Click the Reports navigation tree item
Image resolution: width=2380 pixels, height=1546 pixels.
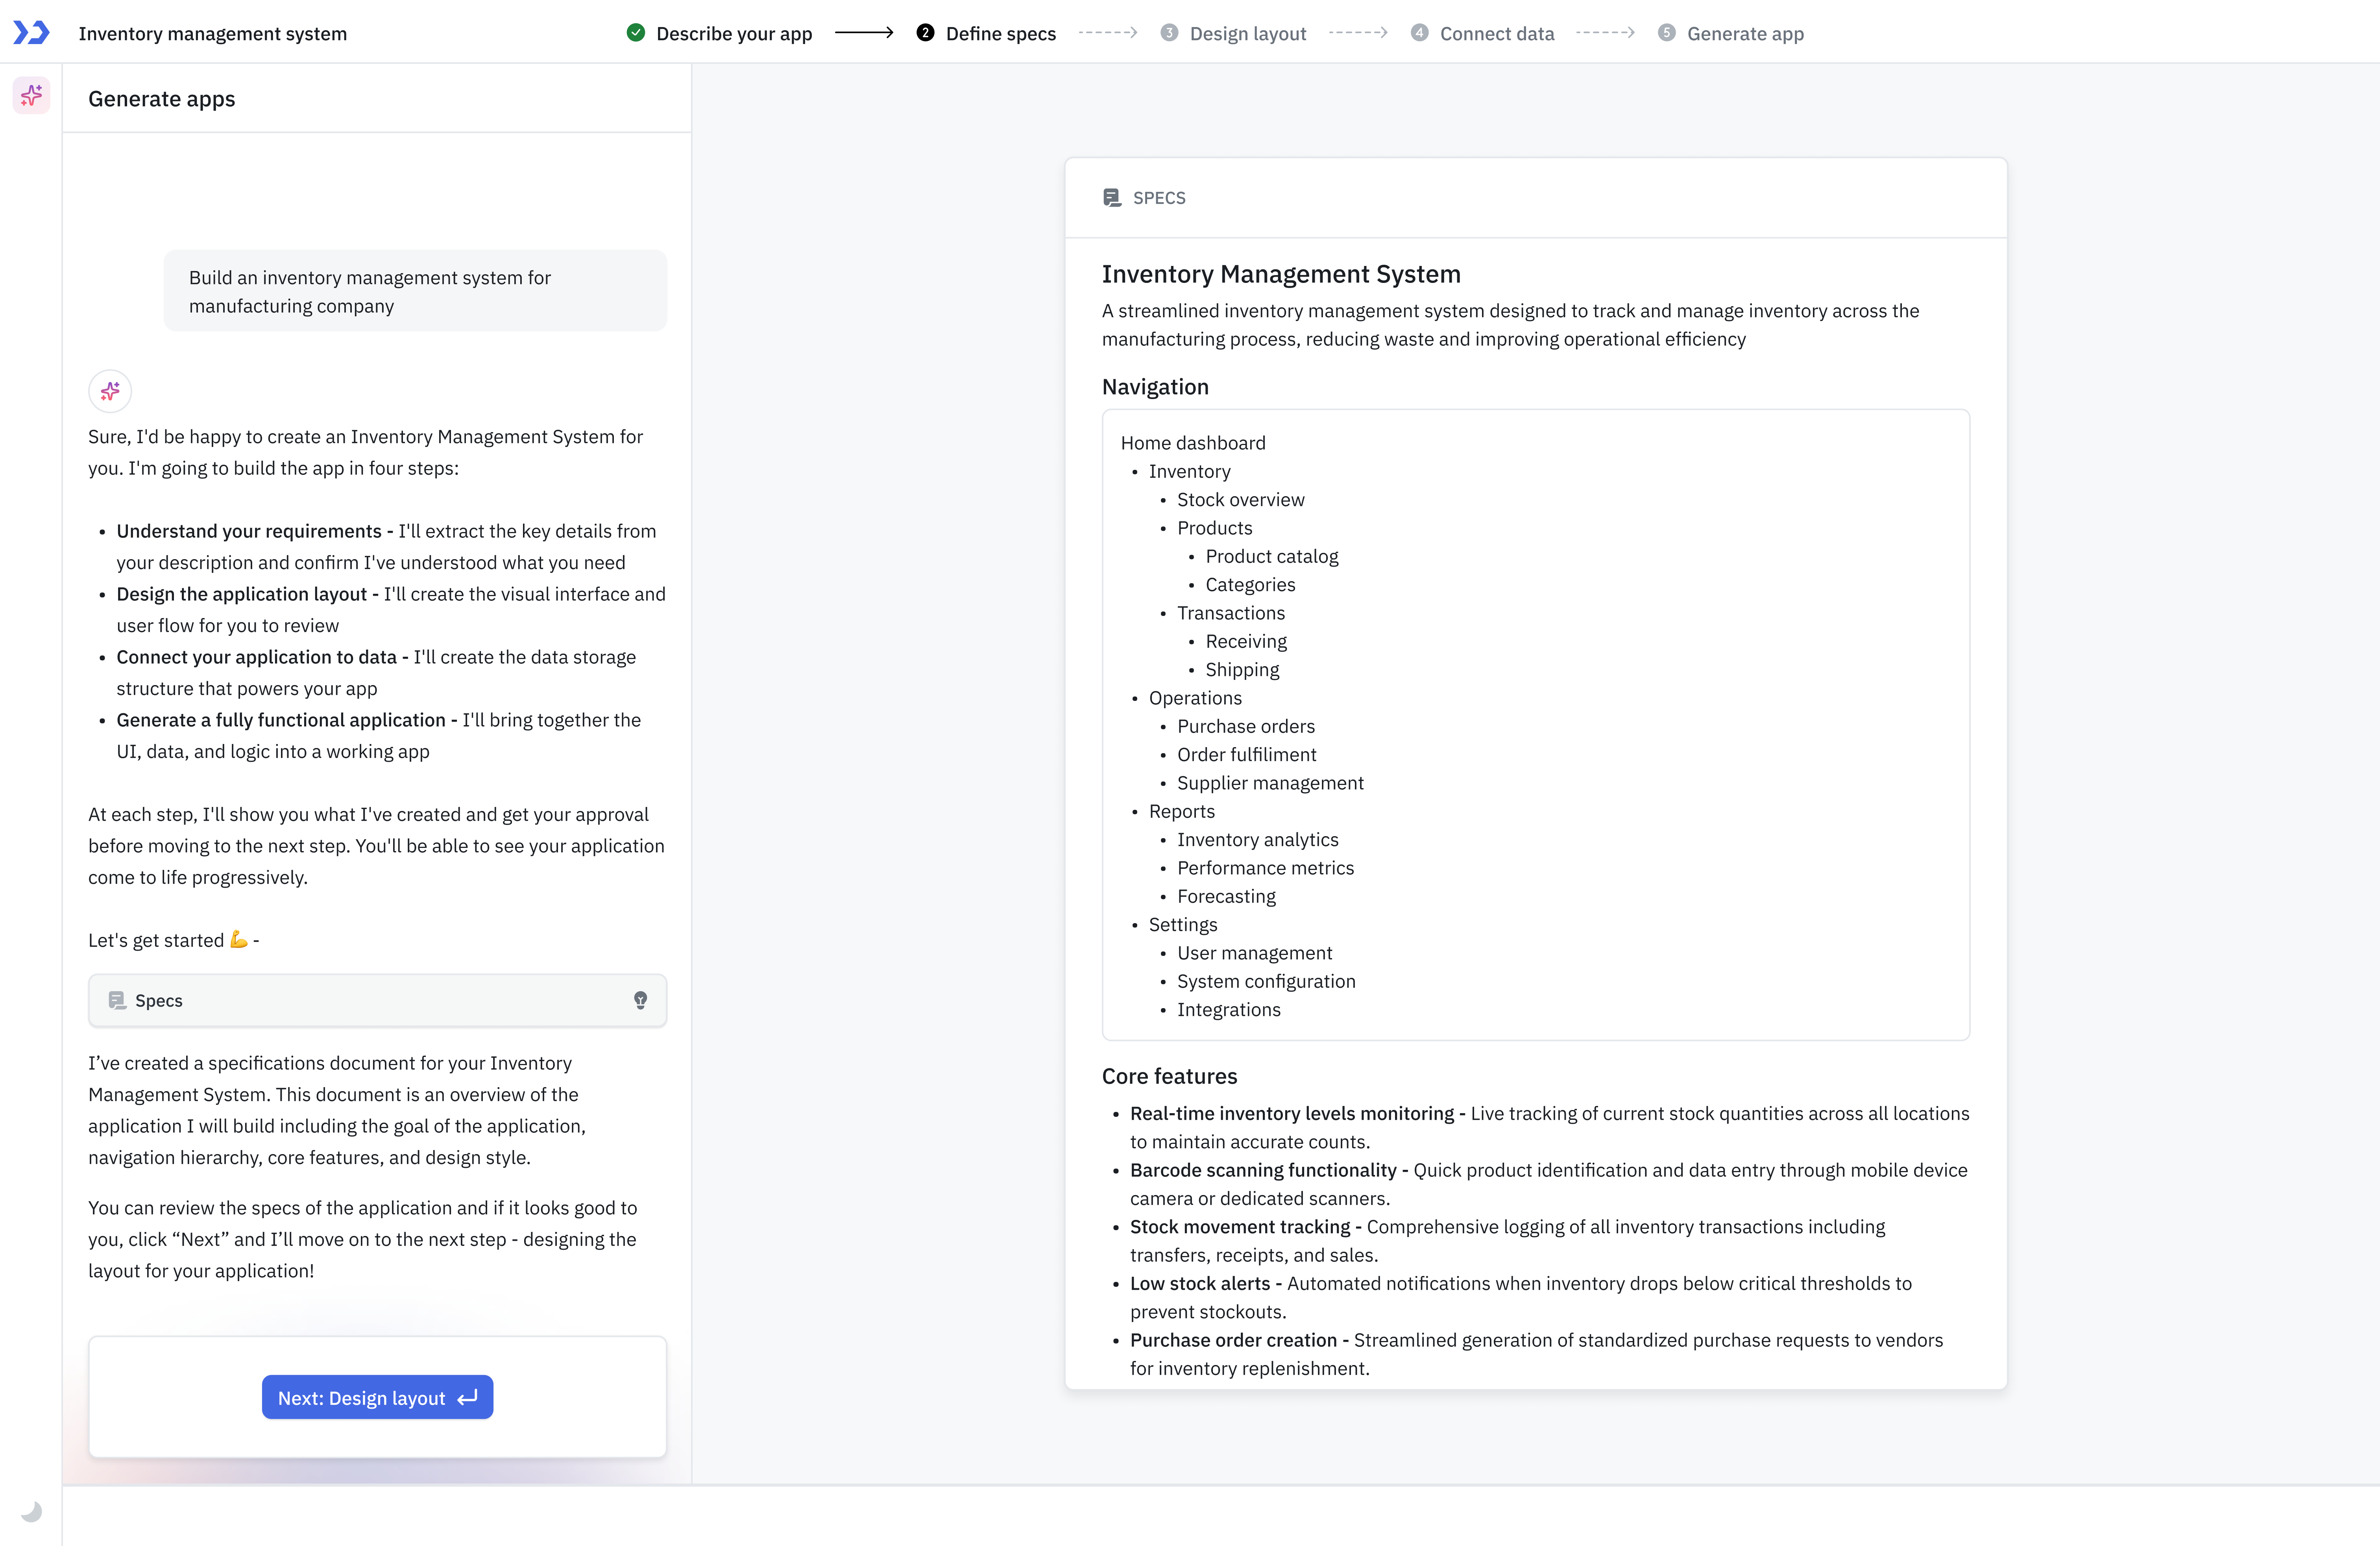[1181, 811]
